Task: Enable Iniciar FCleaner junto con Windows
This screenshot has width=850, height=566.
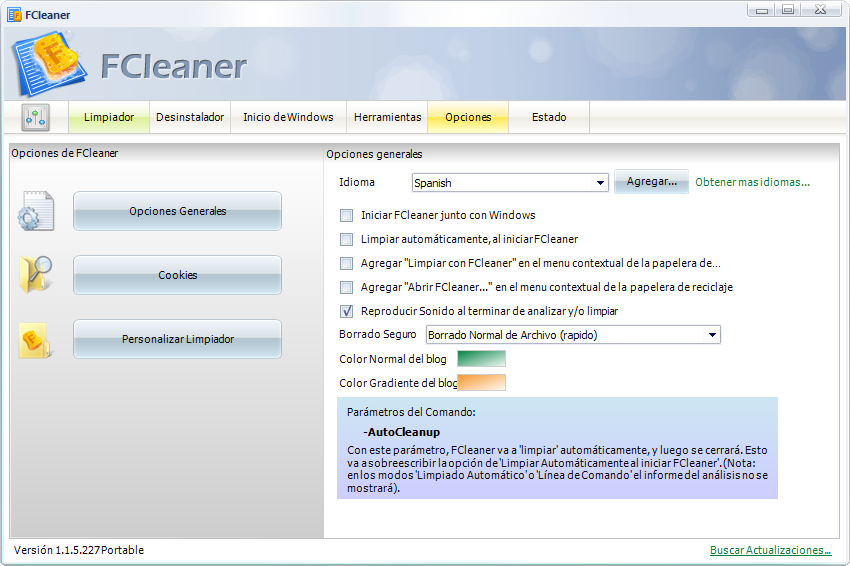Action: tap(346, 215)
